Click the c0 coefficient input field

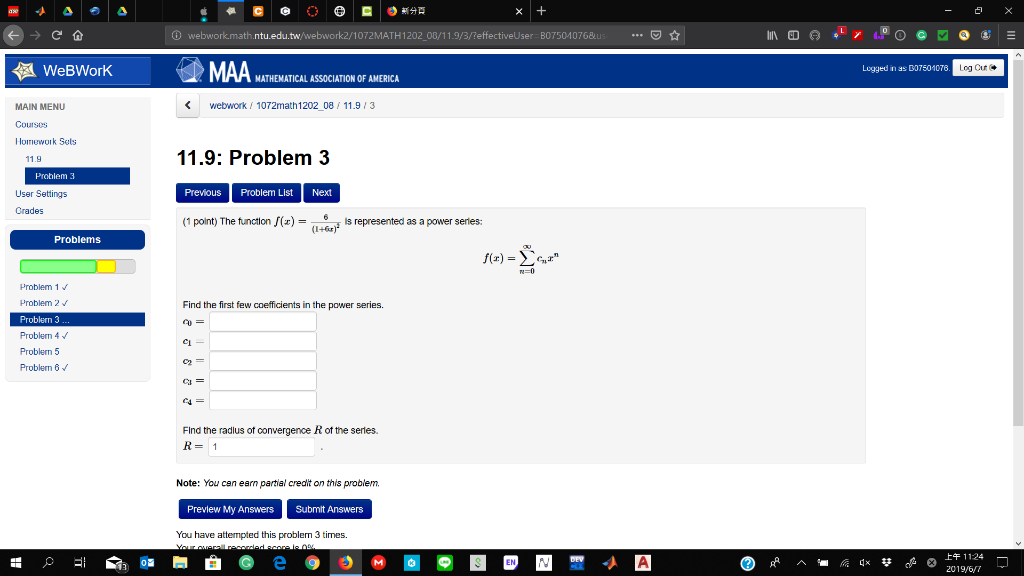tap(262, 321)
